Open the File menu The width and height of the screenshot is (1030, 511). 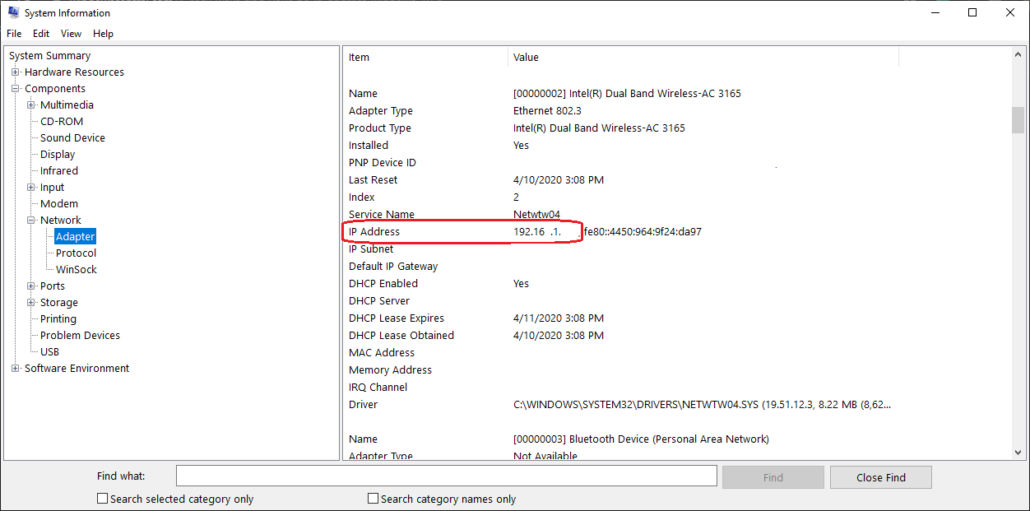click(14, 33)
